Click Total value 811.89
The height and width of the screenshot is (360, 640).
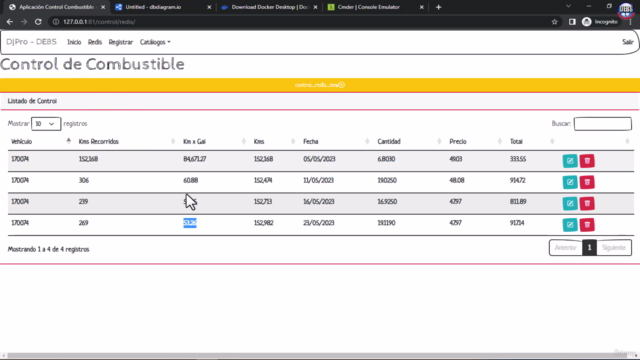tap(518, 202)
